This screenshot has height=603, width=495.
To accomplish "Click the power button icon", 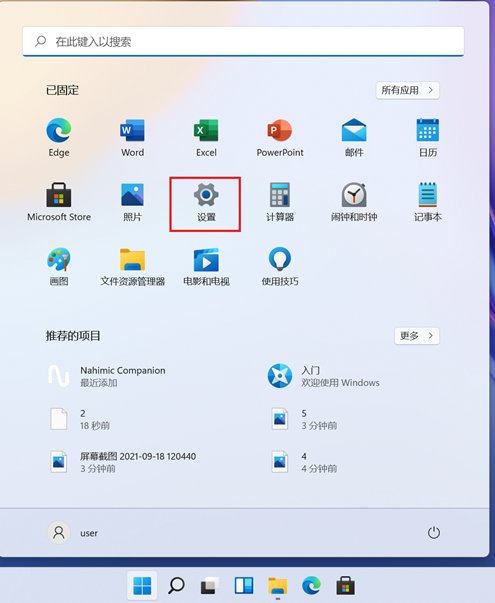I will [434, 533].
